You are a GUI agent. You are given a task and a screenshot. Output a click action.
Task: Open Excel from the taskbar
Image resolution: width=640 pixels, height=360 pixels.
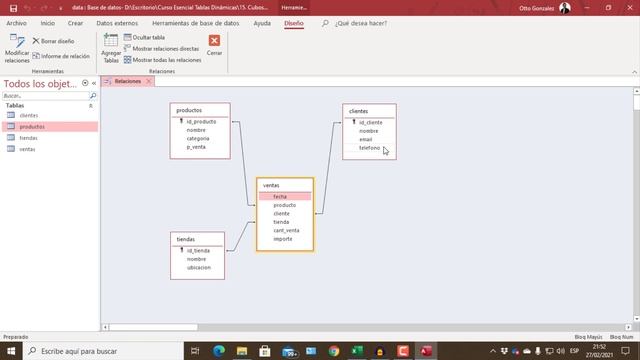tap(357, 351)
